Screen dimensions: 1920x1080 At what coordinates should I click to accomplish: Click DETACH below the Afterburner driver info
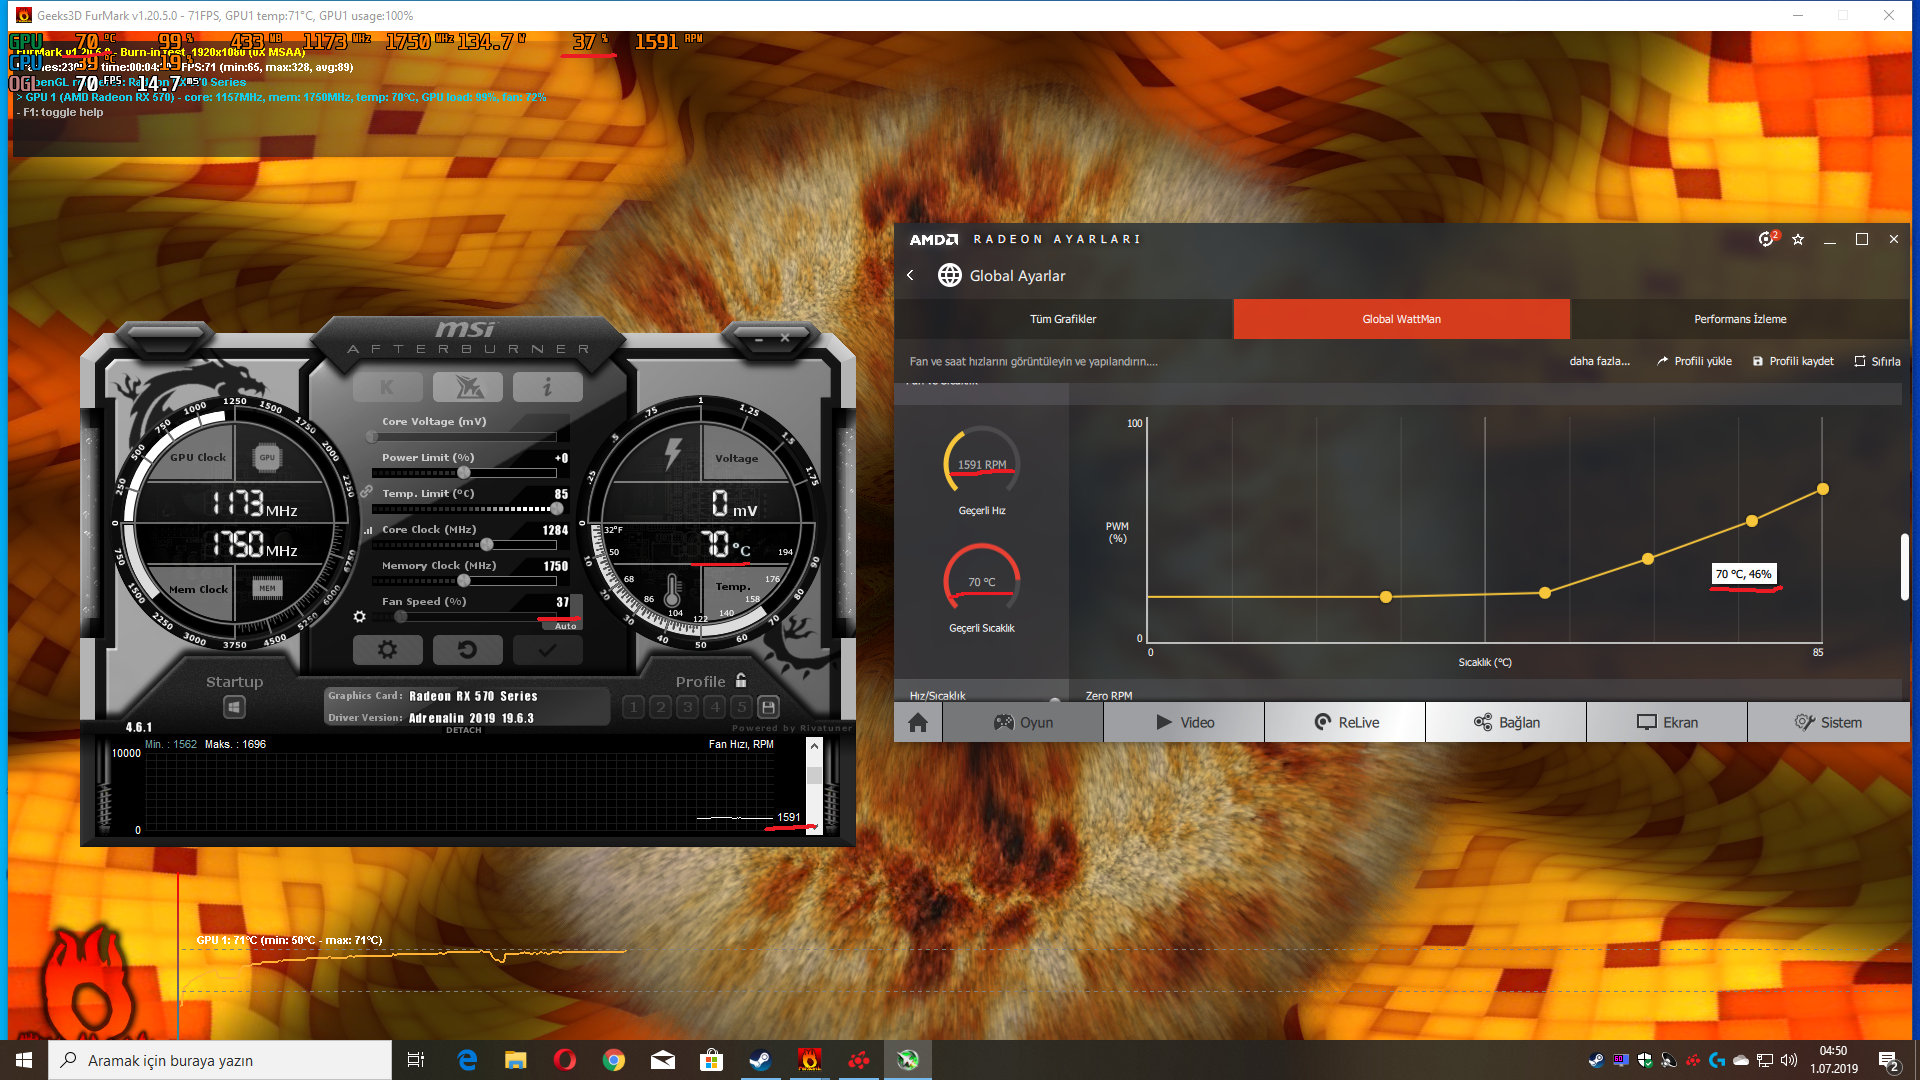[x=463, y=730]
